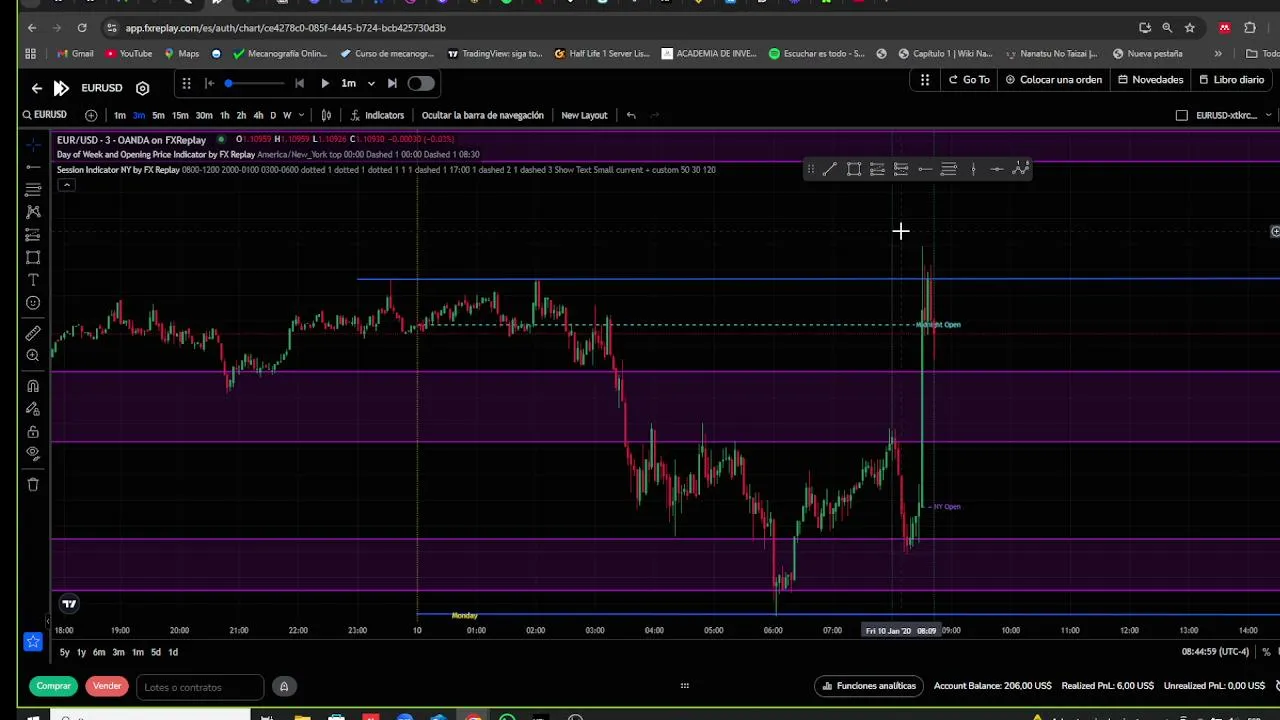The image size is (1280, 720).
Task: Open the emoji icons tool in left sidebar
Action: [33, 303]
